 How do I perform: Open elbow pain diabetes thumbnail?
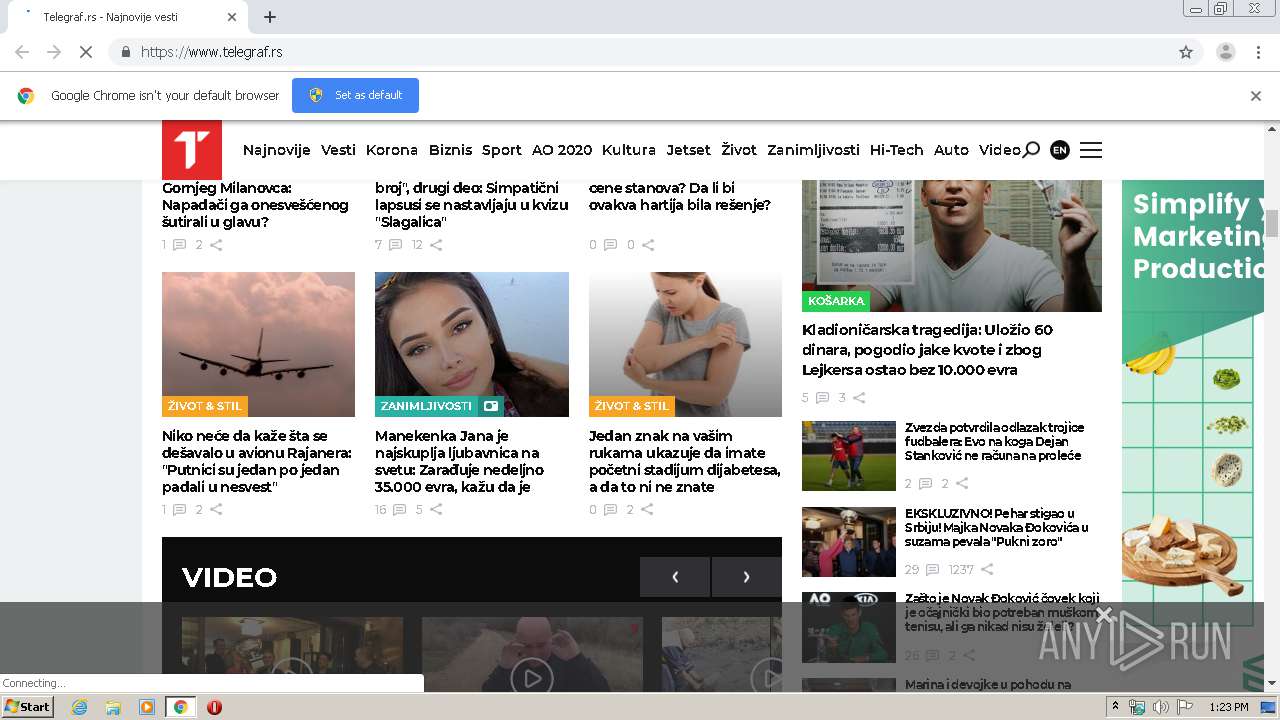(685, 344)
